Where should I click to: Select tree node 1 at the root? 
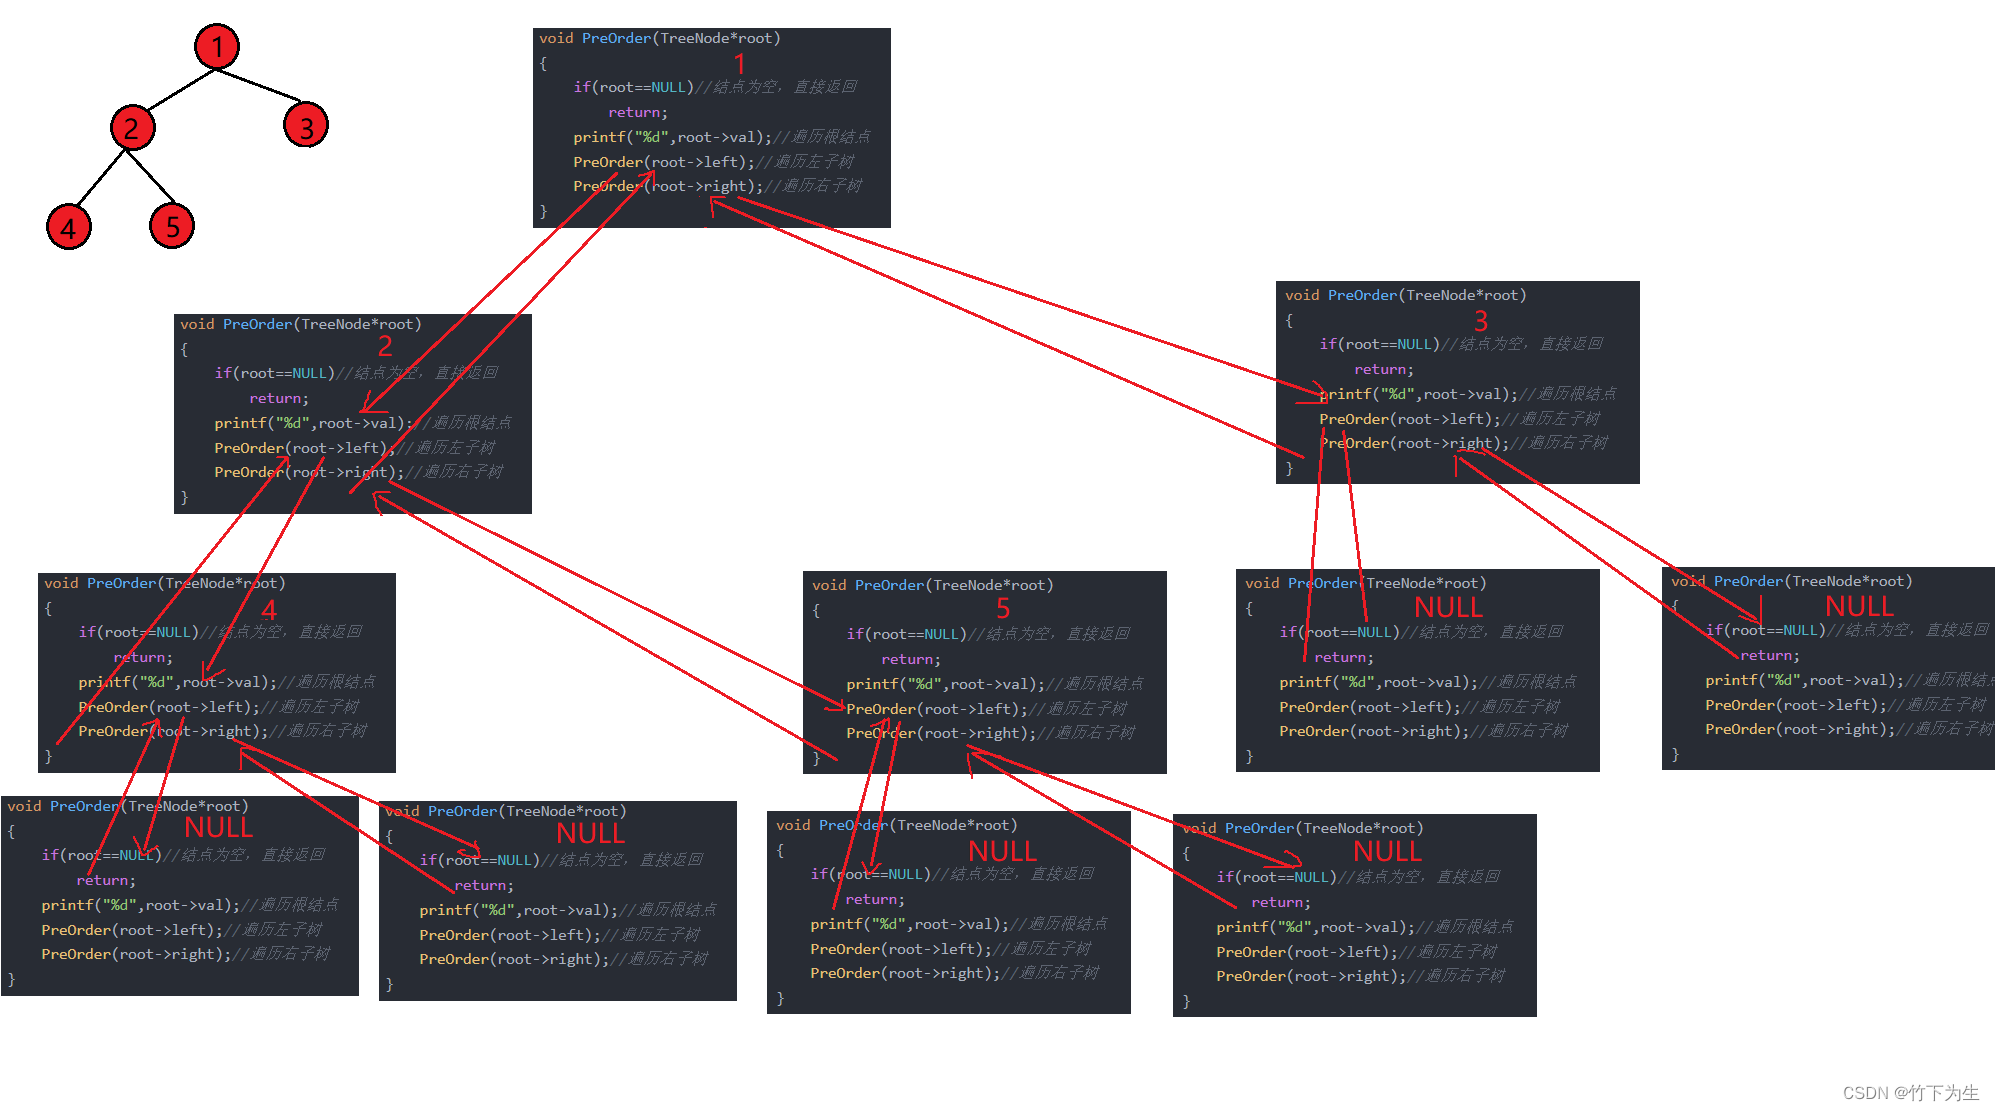[217, 46]
